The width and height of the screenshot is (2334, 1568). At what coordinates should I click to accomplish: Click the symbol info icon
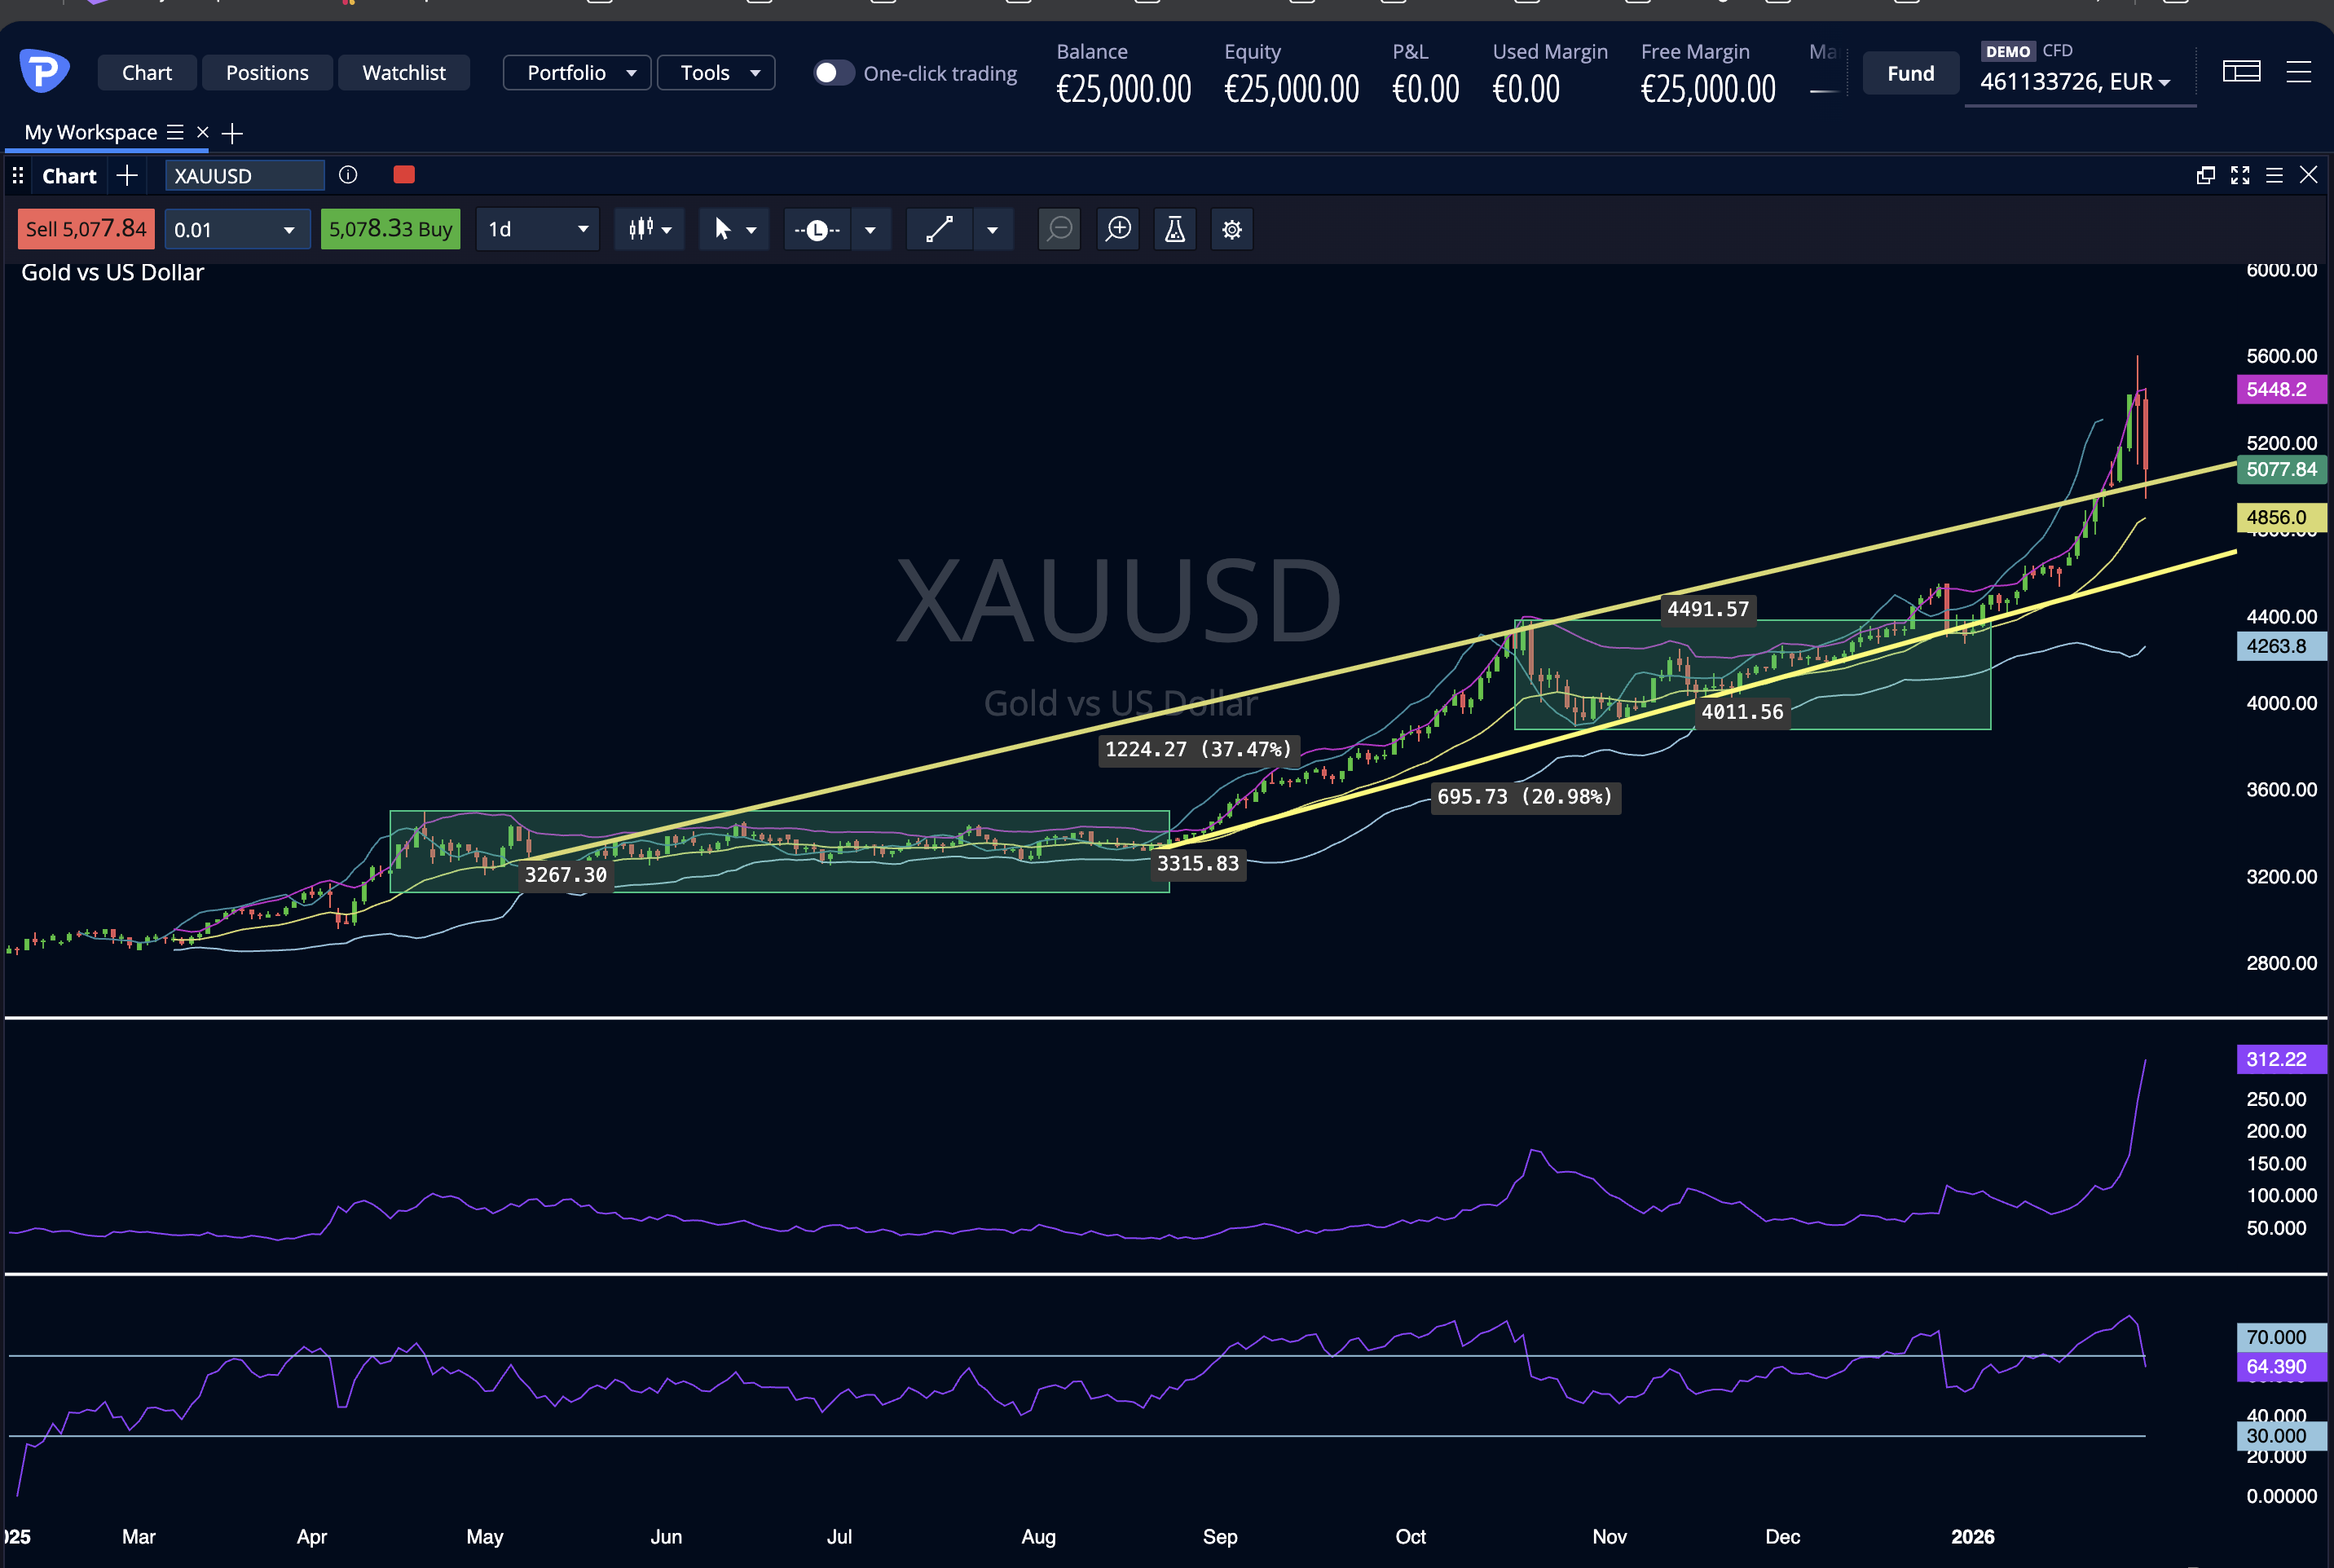pos(348,175)
